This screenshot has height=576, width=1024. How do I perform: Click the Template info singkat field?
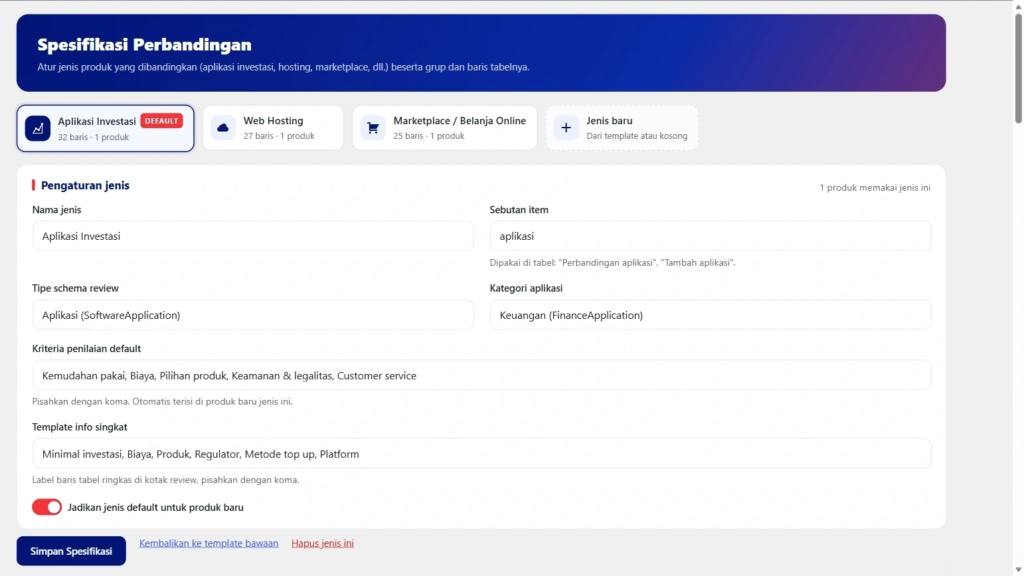[482, 454]
